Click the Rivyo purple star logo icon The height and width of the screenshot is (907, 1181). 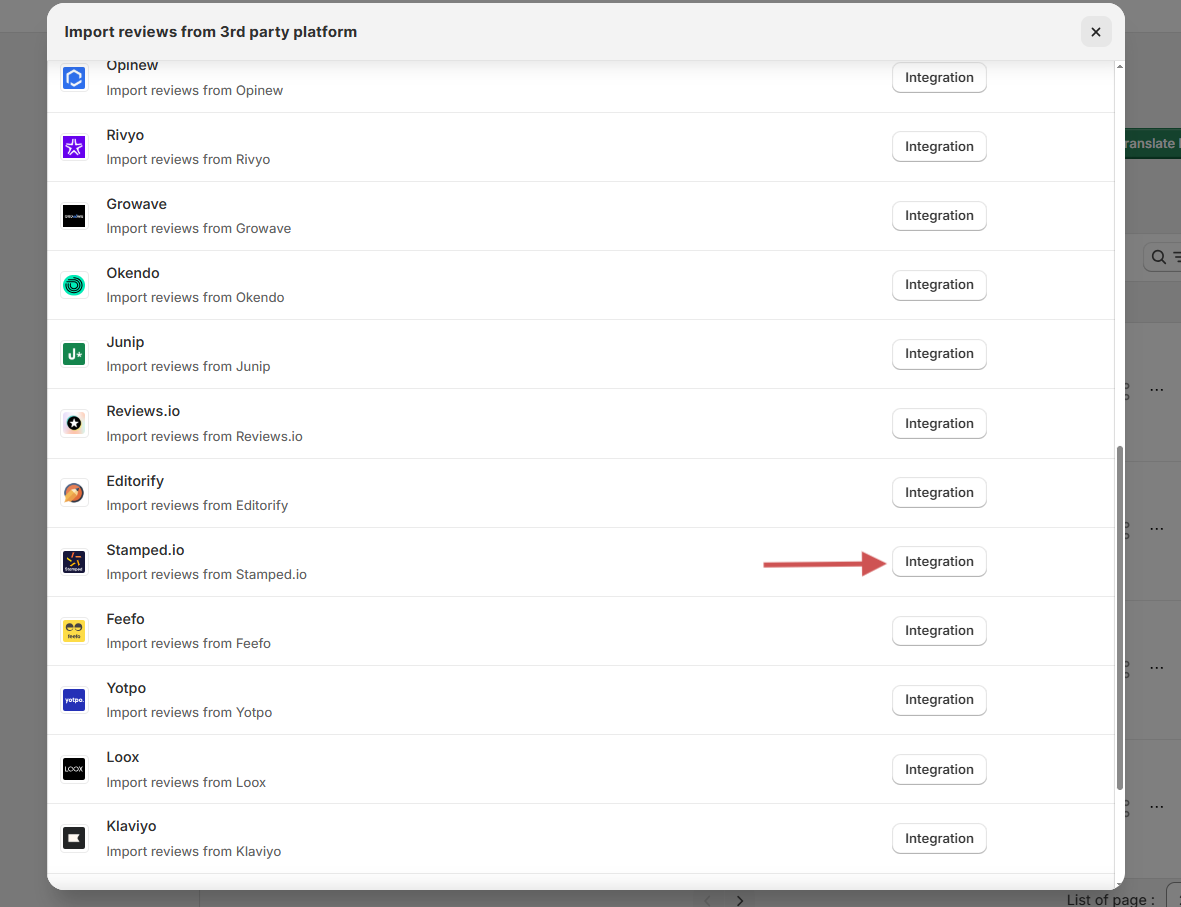pos(74,147)
